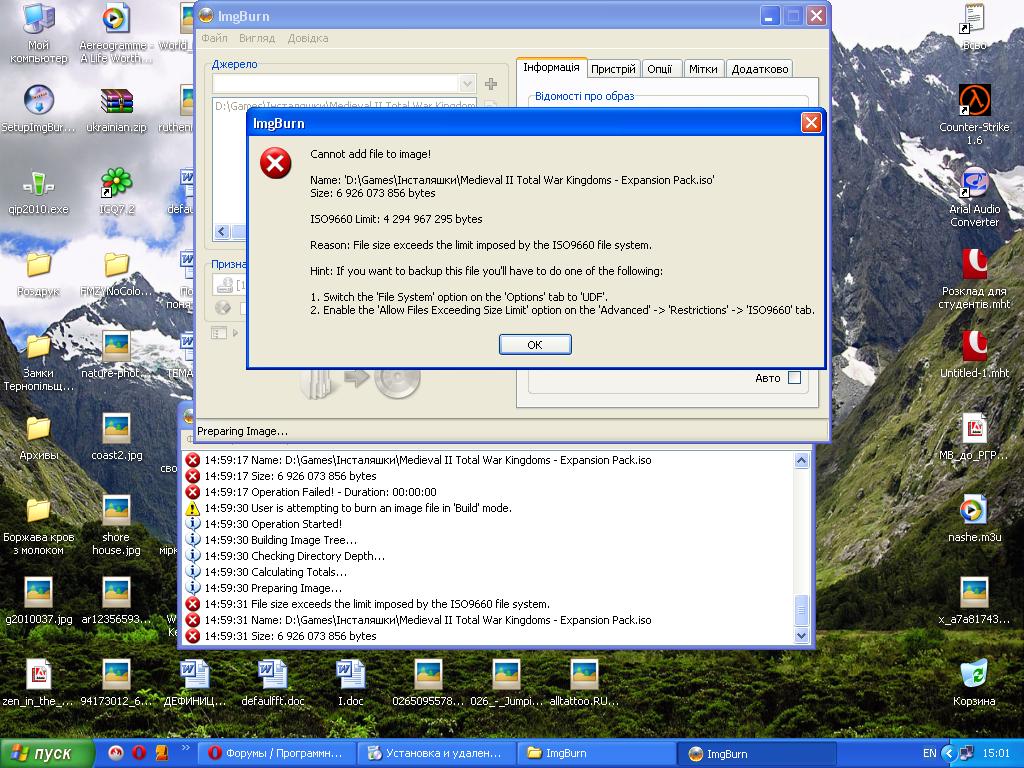Image resolution: width=1024 pixels, height=768 pixels.
Task: Switch to the Додатково tab
Action: 760,69
